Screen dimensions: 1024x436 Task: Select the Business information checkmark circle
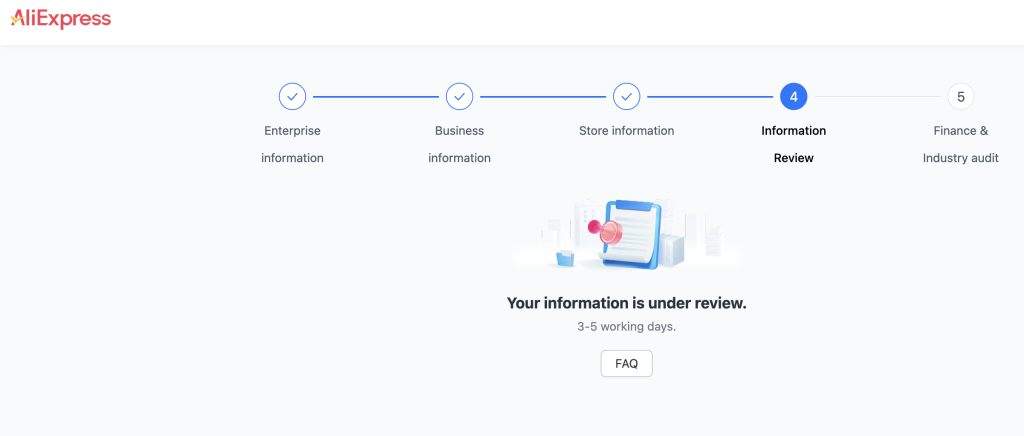(460, 97)
